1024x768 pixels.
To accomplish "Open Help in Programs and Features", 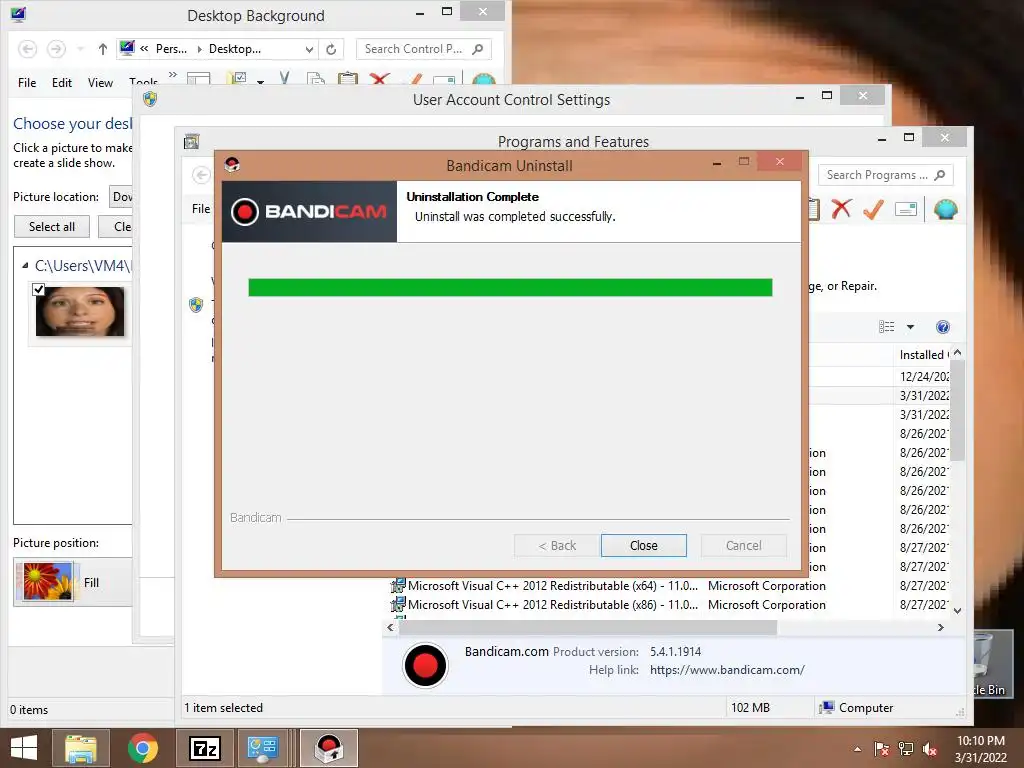I will click(942, 327).
